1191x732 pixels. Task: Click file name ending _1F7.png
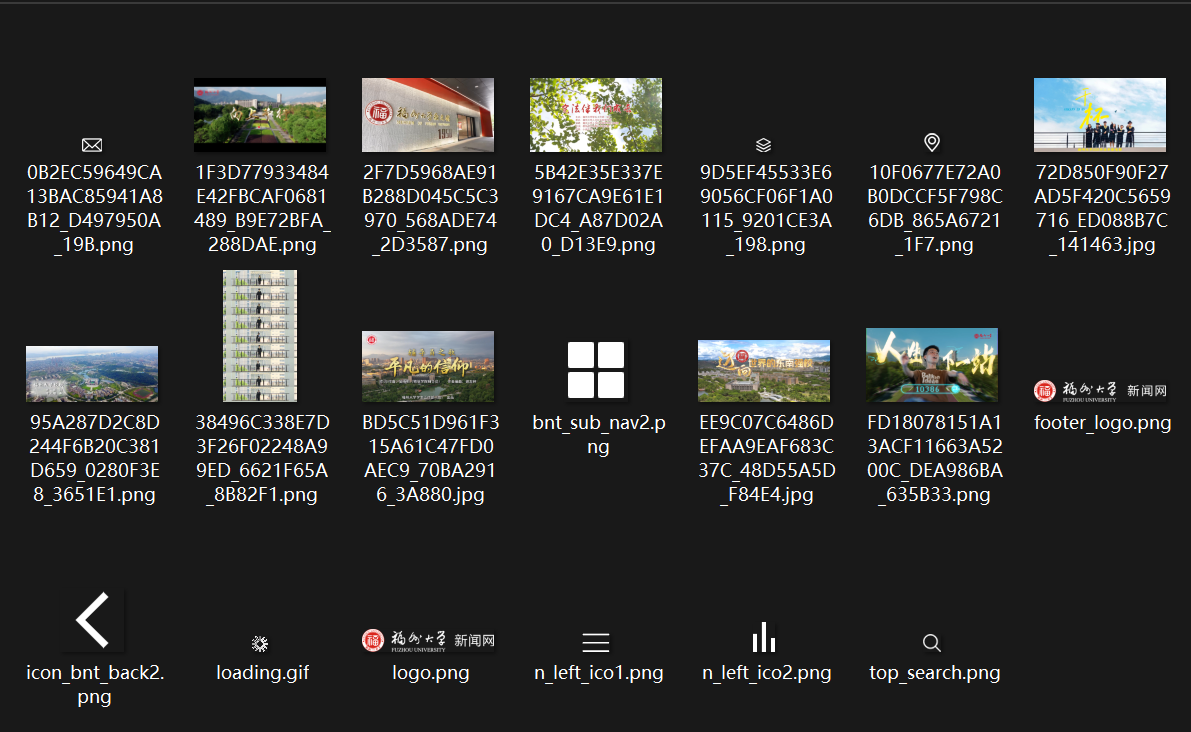point(934,208)
